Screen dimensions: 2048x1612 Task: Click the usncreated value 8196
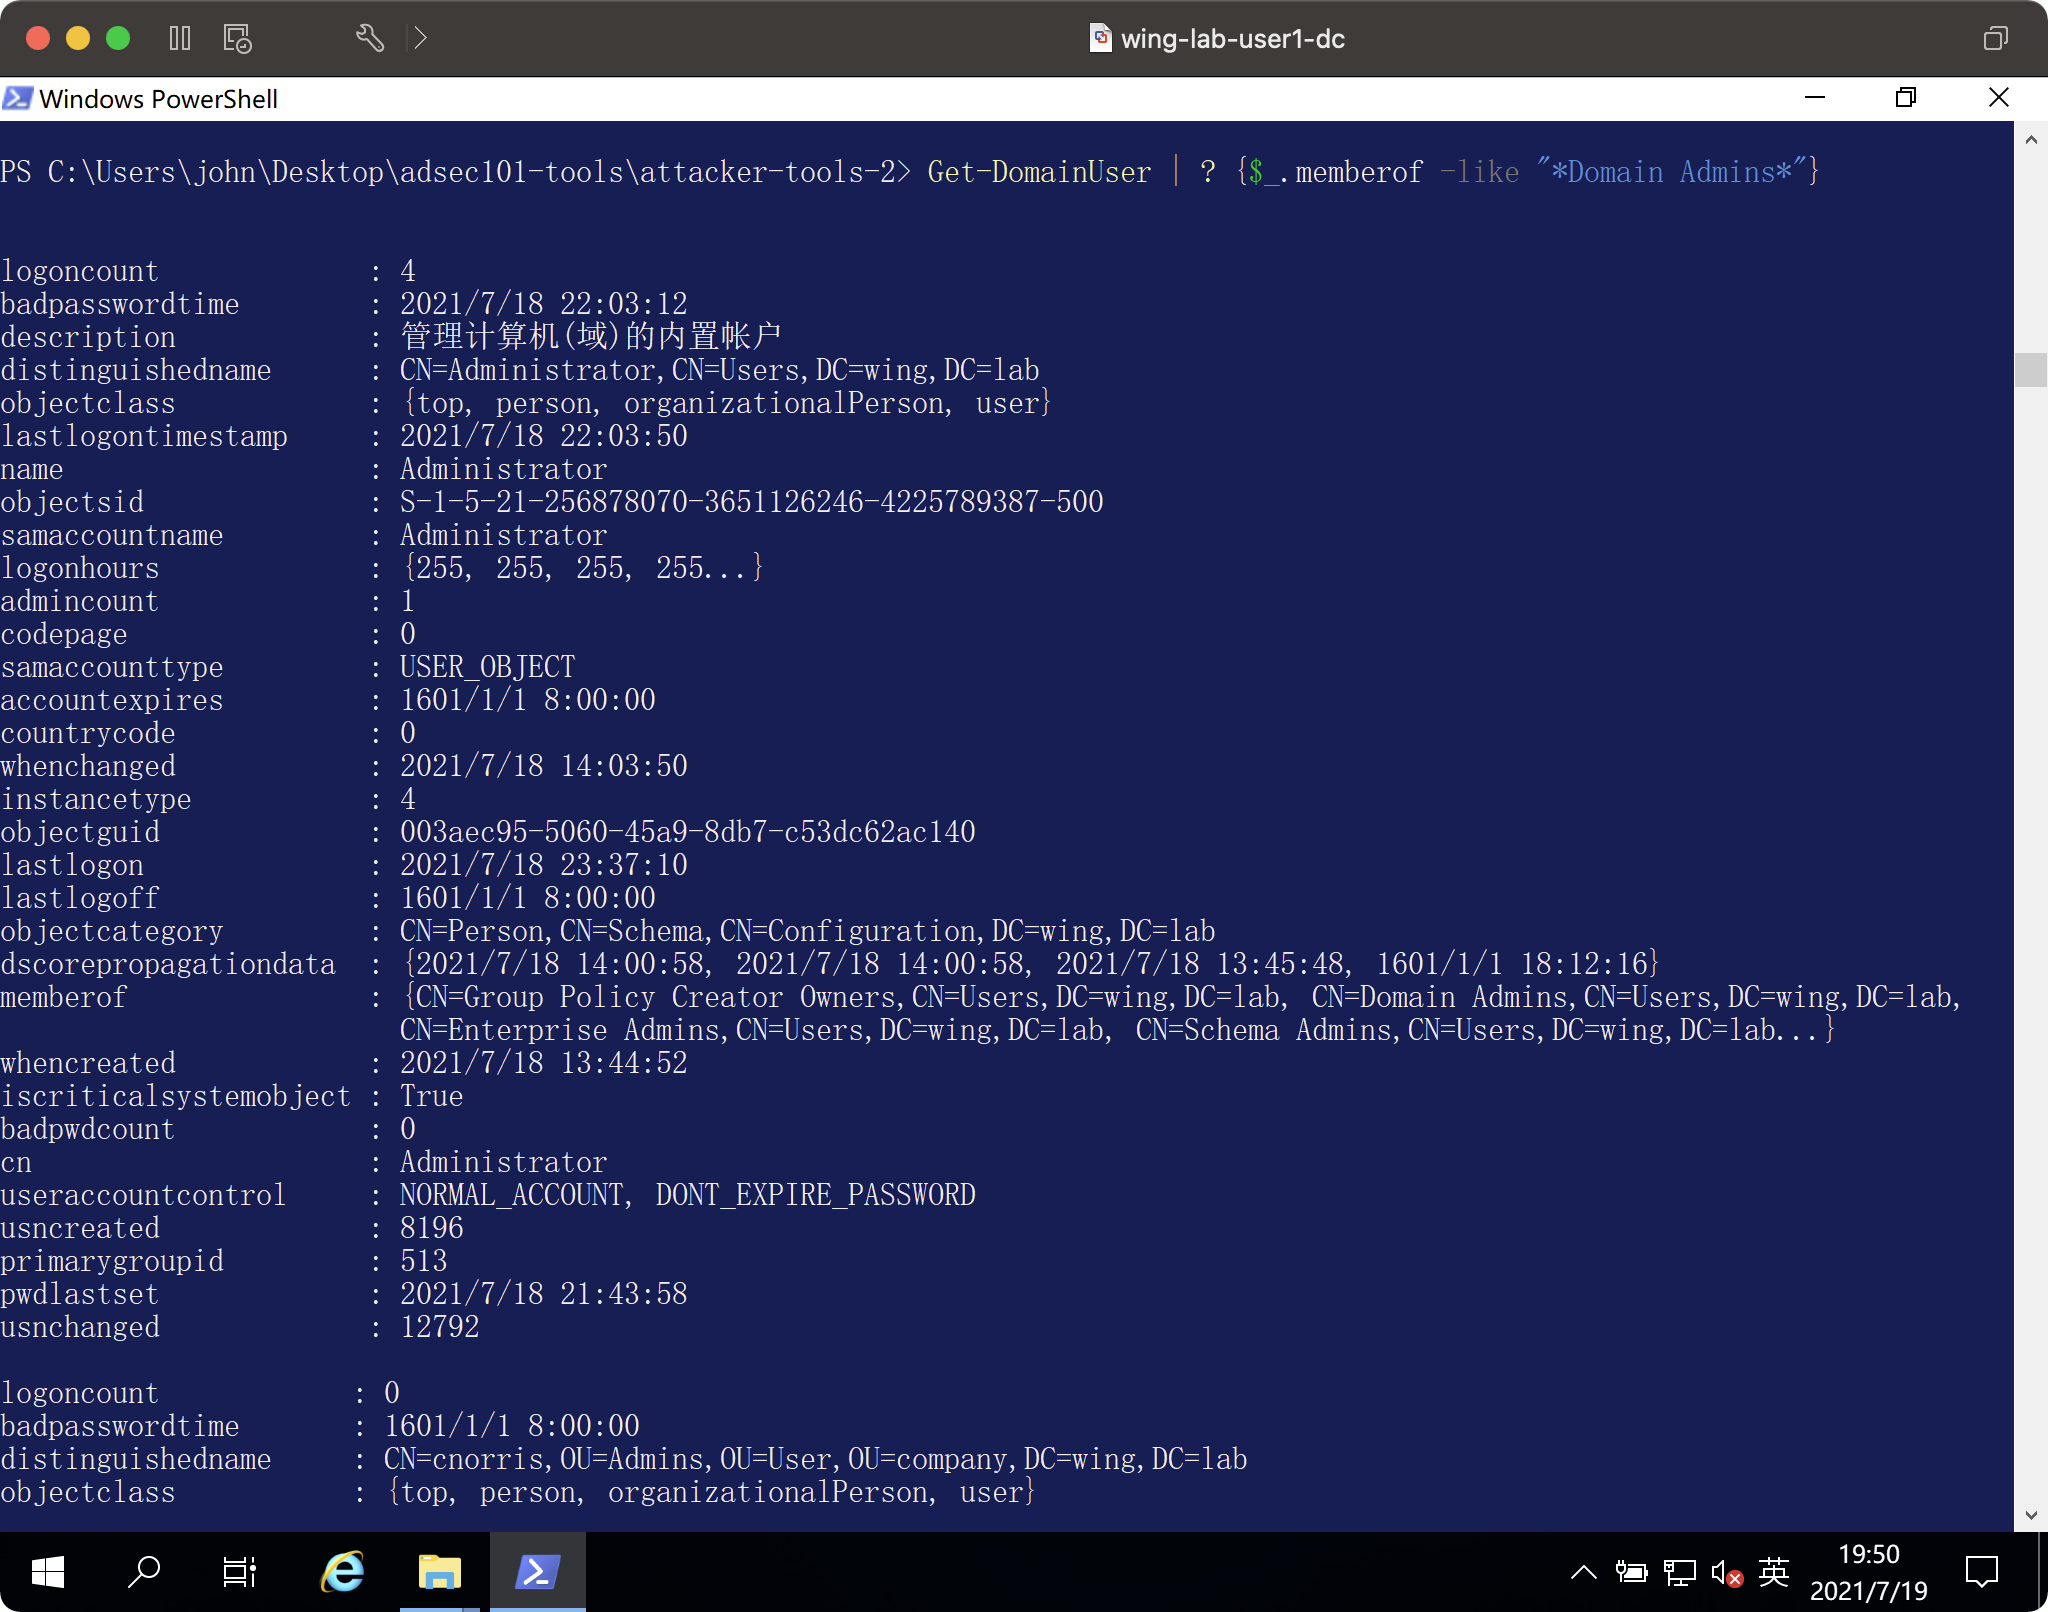coord(432,1228)
